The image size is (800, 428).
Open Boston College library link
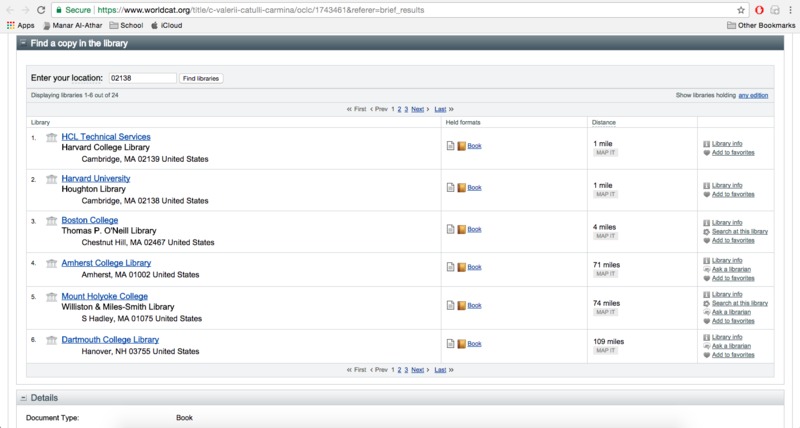click(x=90, y=220)
